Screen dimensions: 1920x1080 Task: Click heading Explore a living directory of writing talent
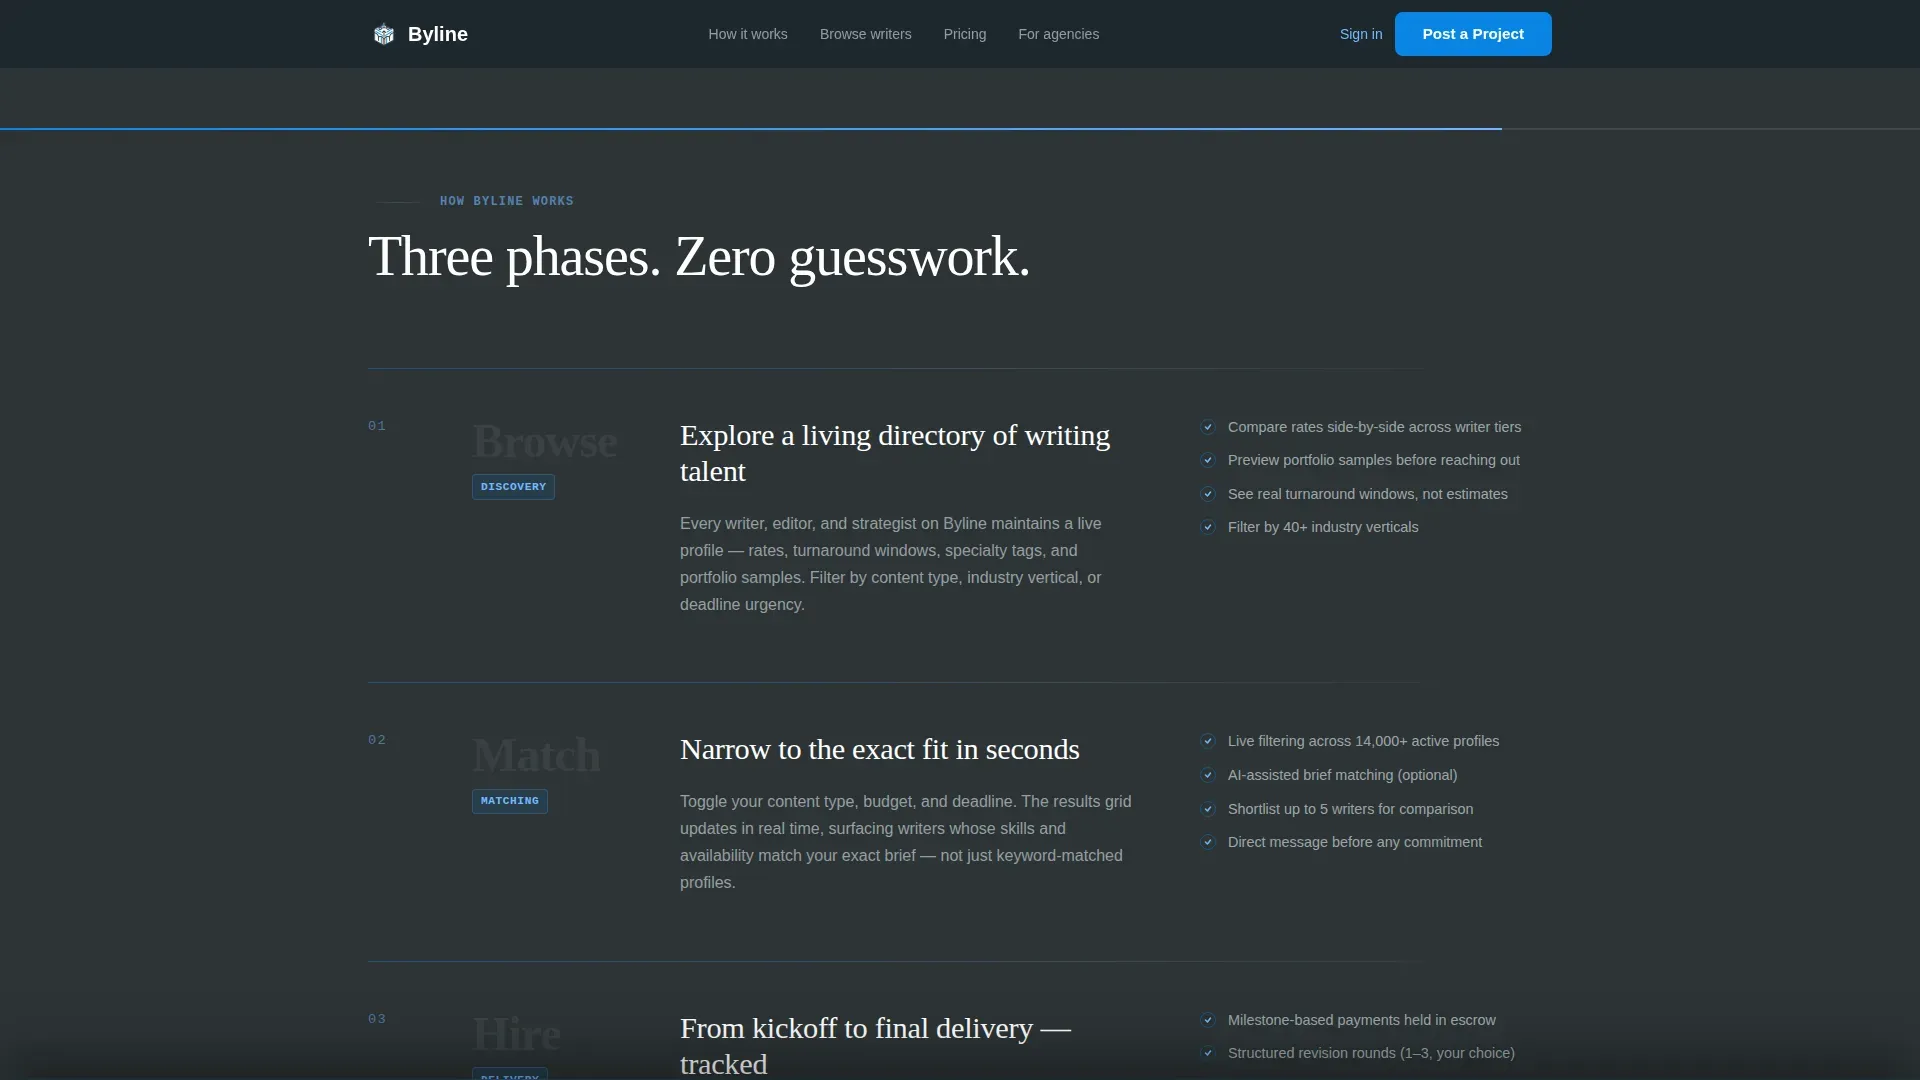click(895, 453)
